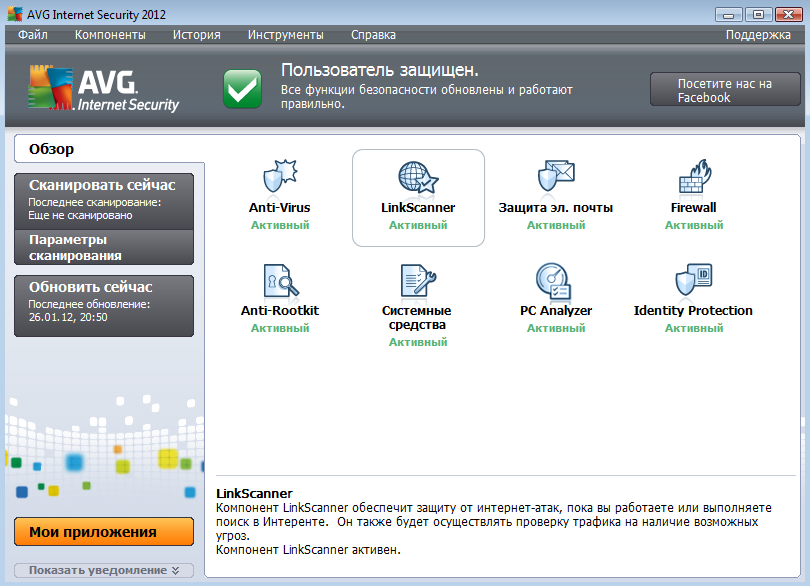This screenshot has width=810, height=586.
Task: Click the Anti-Rootkit label text
Action: [279, 310]
